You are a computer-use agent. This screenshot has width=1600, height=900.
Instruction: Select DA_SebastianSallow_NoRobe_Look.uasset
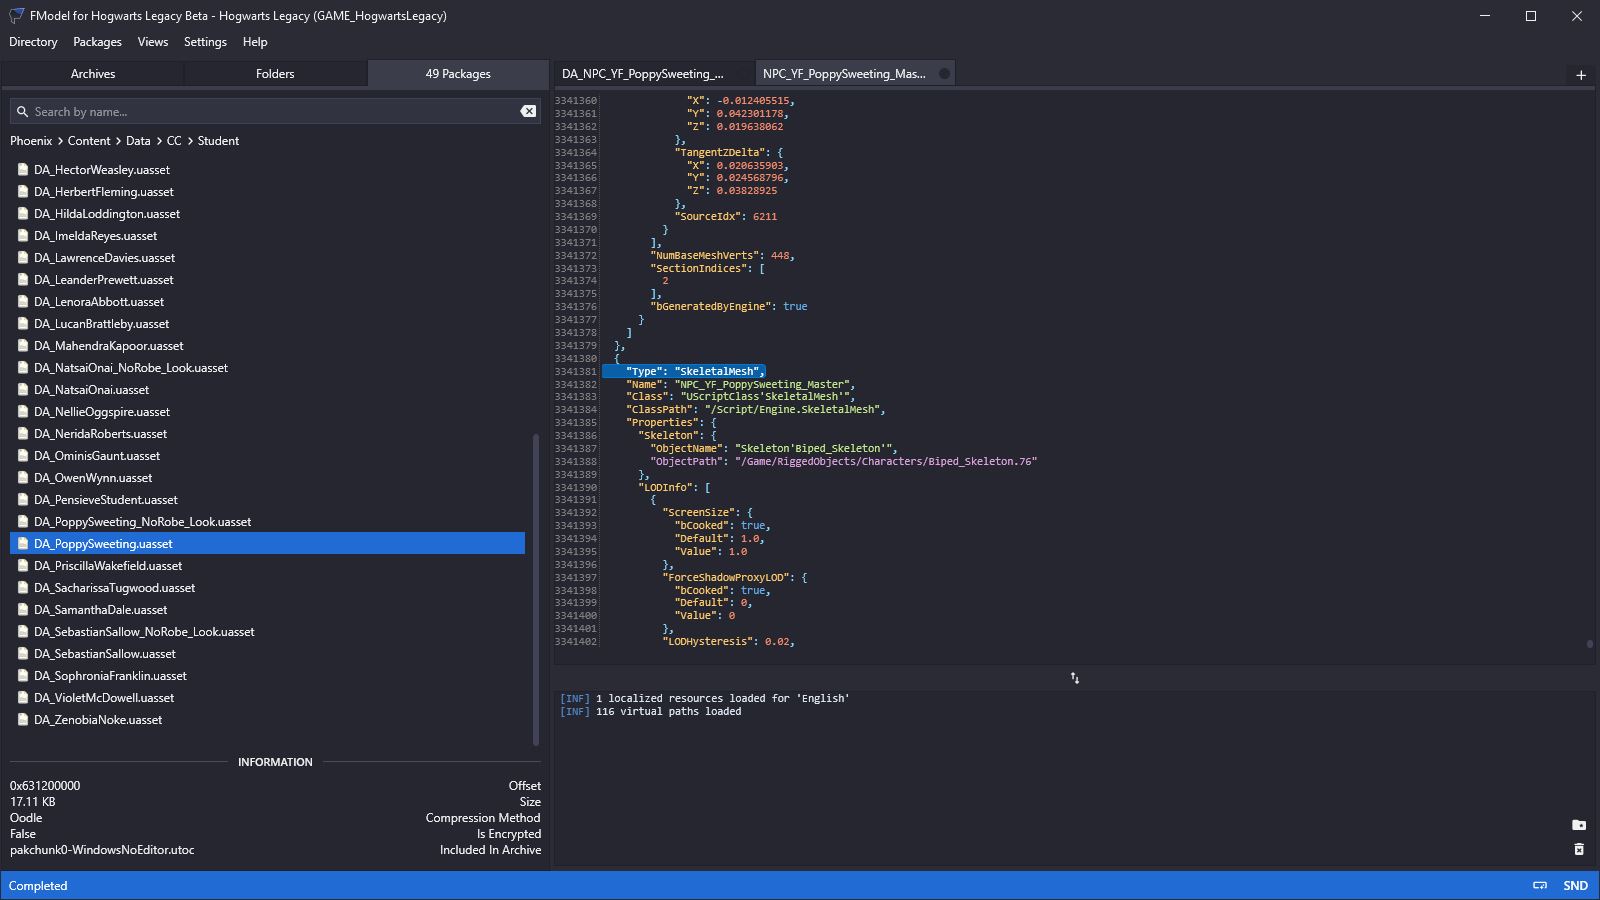pos(267,632)
